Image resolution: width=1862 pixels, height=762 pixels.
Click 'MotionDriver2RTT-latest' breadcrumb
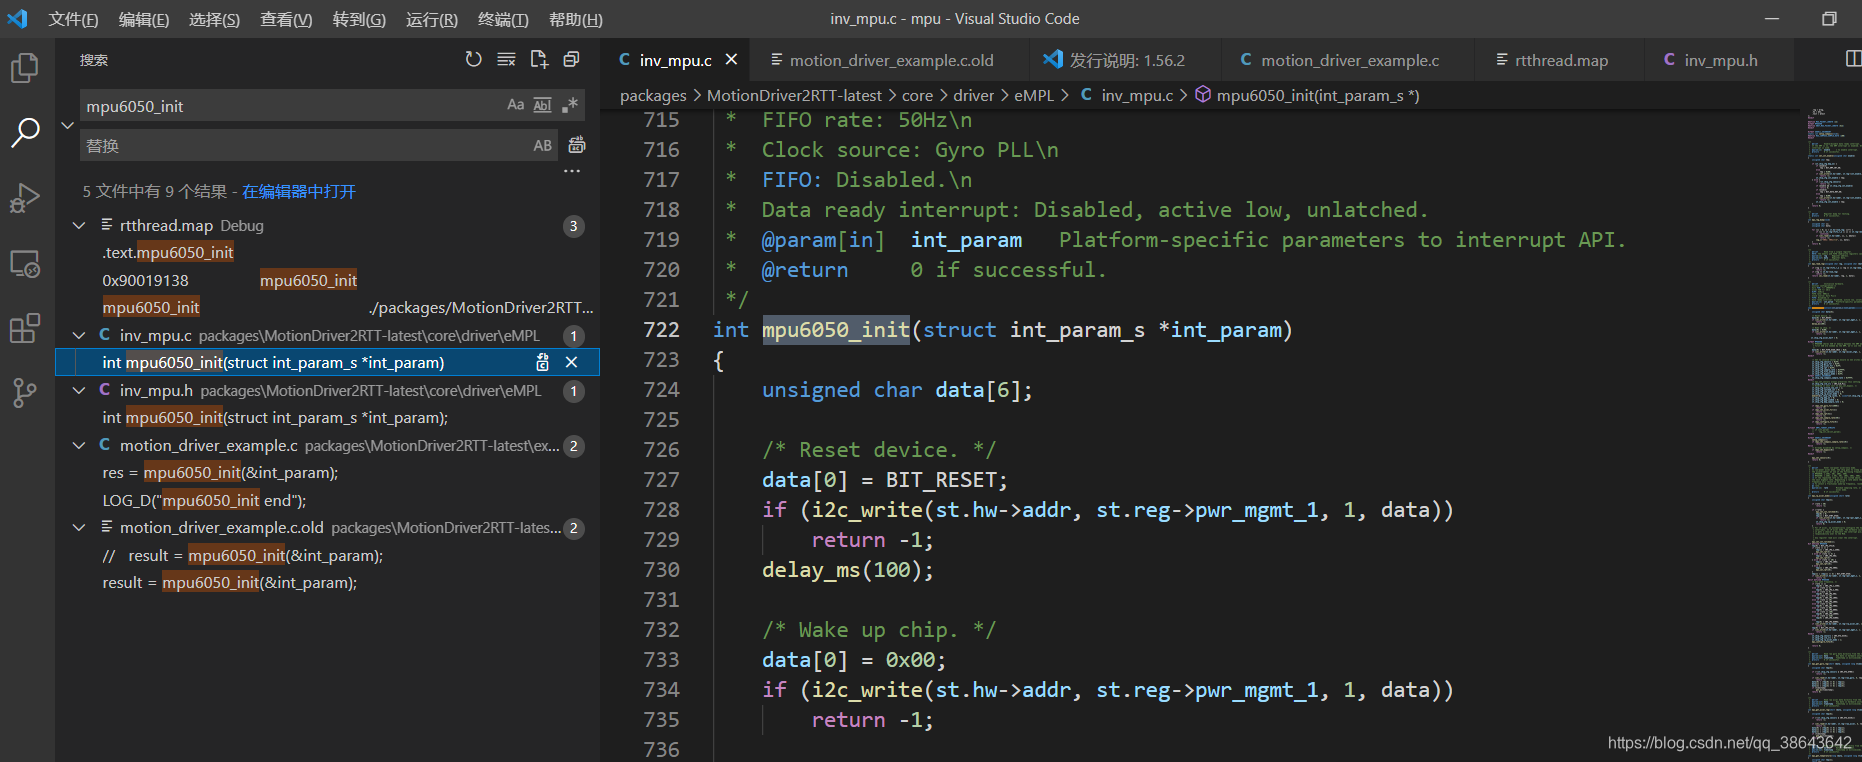pos(794,95)
